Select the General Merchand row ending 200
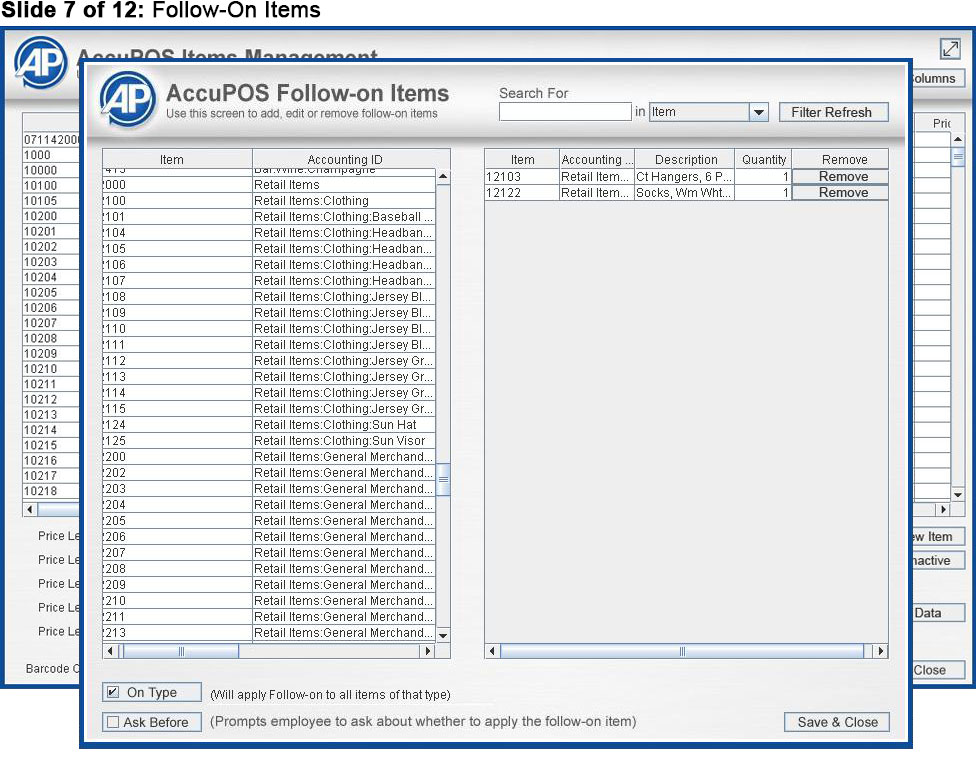The width and height of the screenshot is (976, 782). pos(269,457)
